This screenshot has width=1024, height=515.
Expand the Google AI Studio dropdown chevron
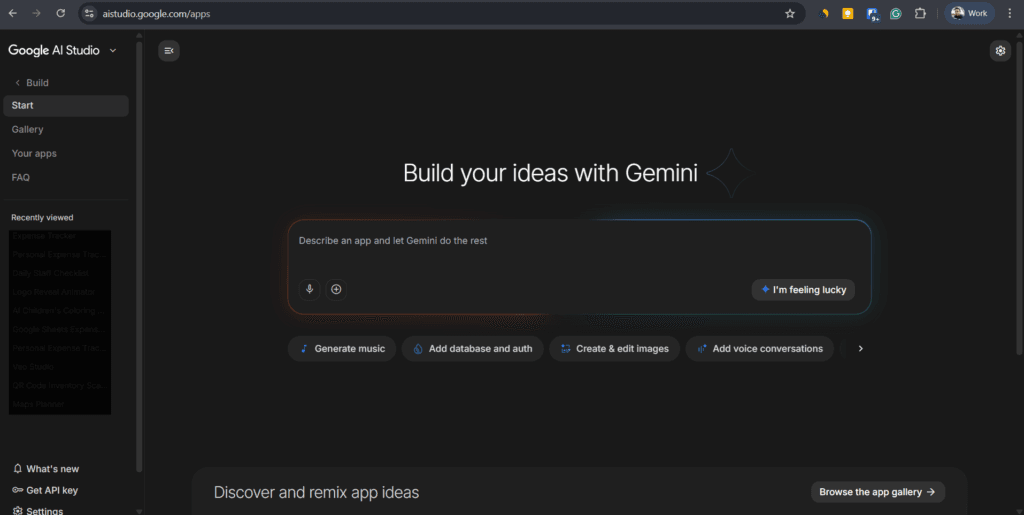pos(112,50)
